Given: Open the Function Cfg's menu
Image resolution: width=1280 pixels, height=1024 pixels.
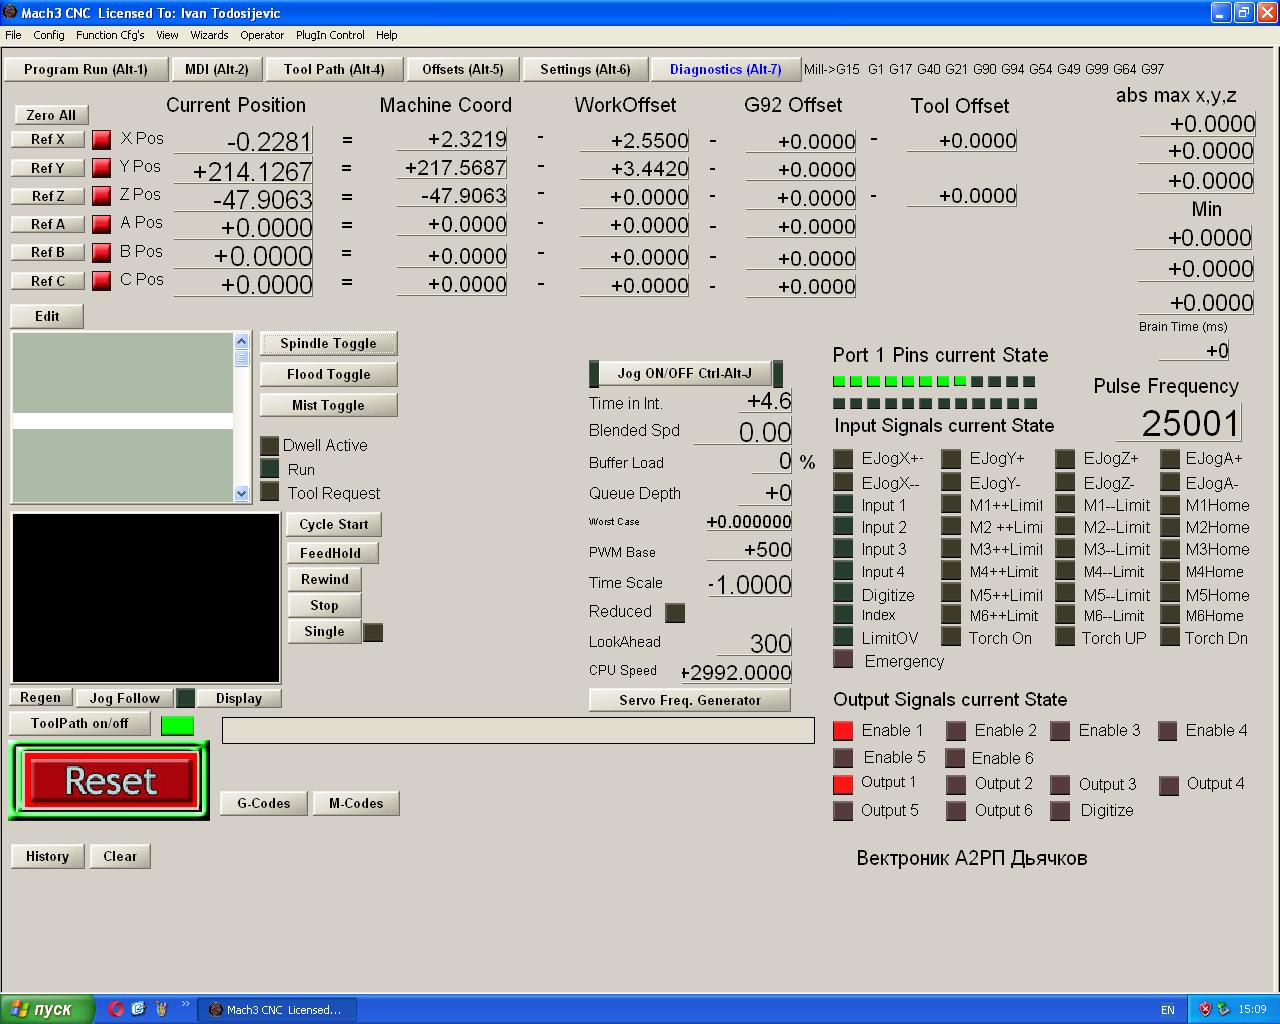Looking at the screenshot, I should pyautogui.click(x=110, y=35).
